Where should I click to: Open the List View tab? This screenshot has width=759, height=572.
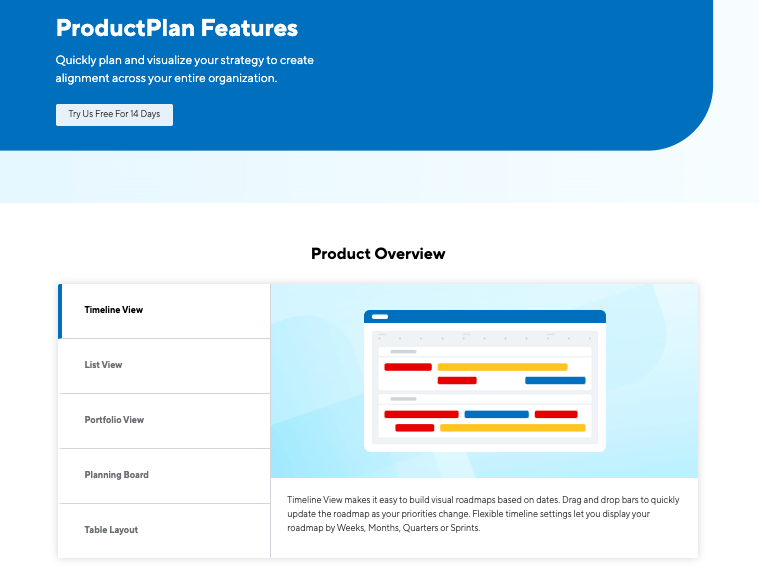(164, 366)
